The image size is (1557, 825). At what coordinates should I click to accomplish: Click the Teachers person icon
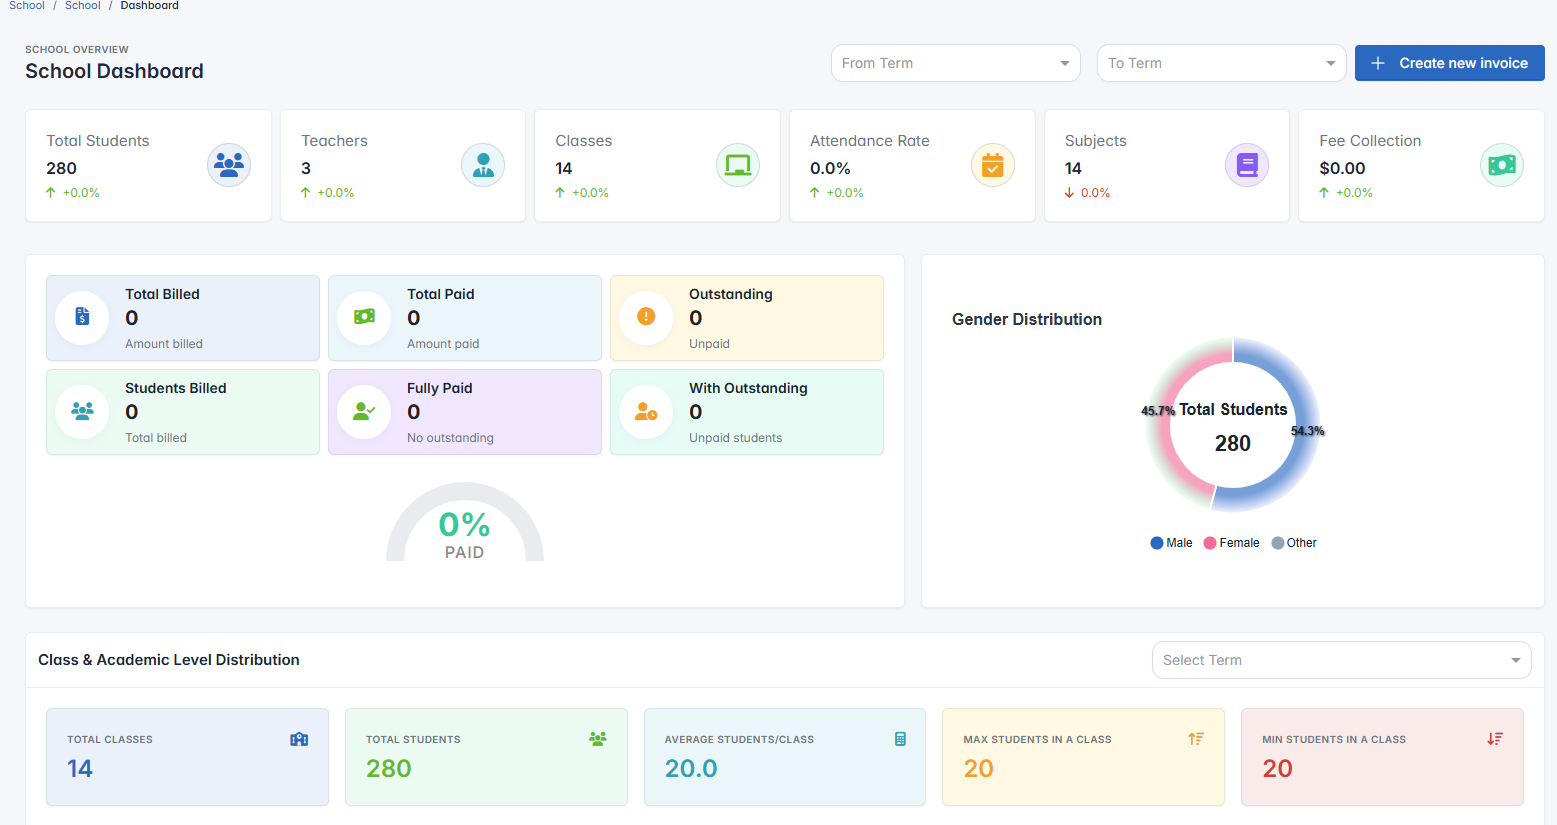[483, 165]
